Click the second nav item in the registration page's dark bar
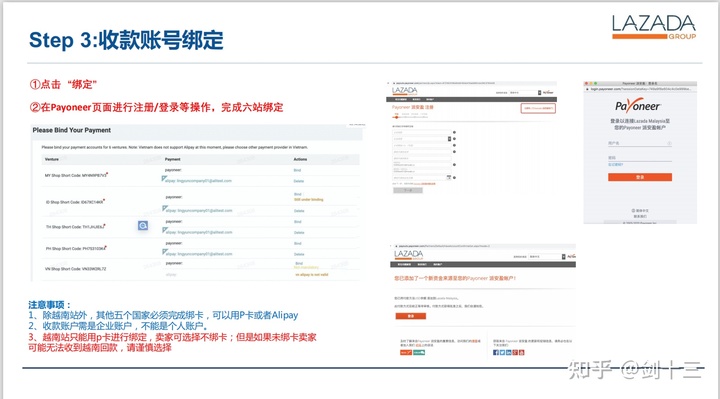 pyautogui.click(x=416, y=99)
